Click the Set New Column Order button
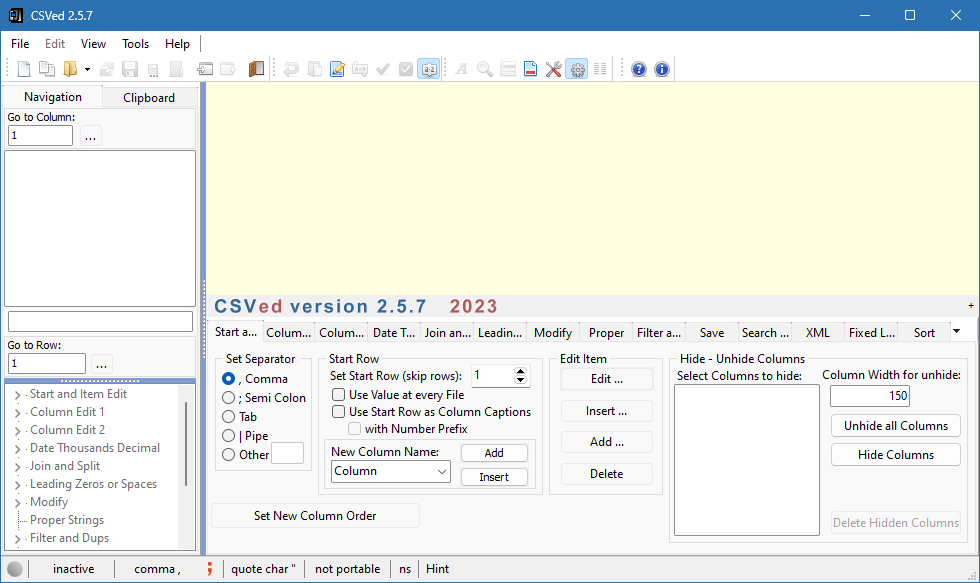980x583 pixels. (315, 516)
